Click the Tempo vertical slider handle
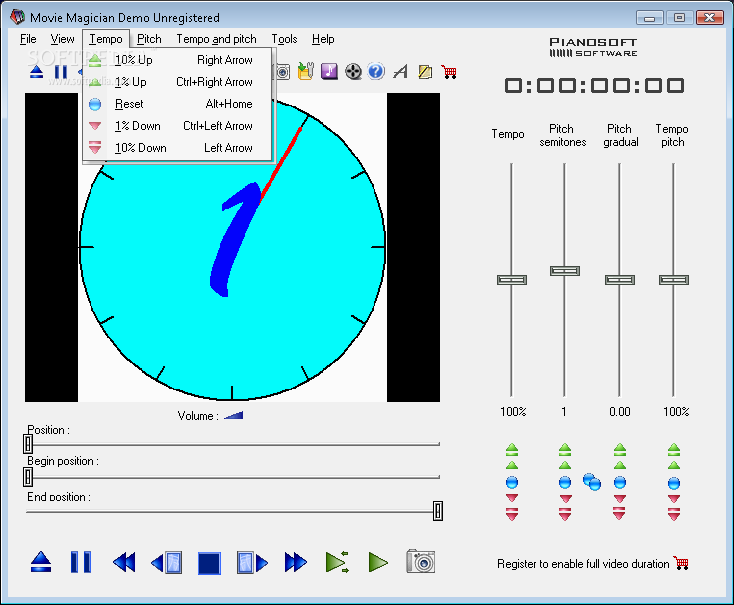This screenshot has width=734, height=605. pos(511,280)
